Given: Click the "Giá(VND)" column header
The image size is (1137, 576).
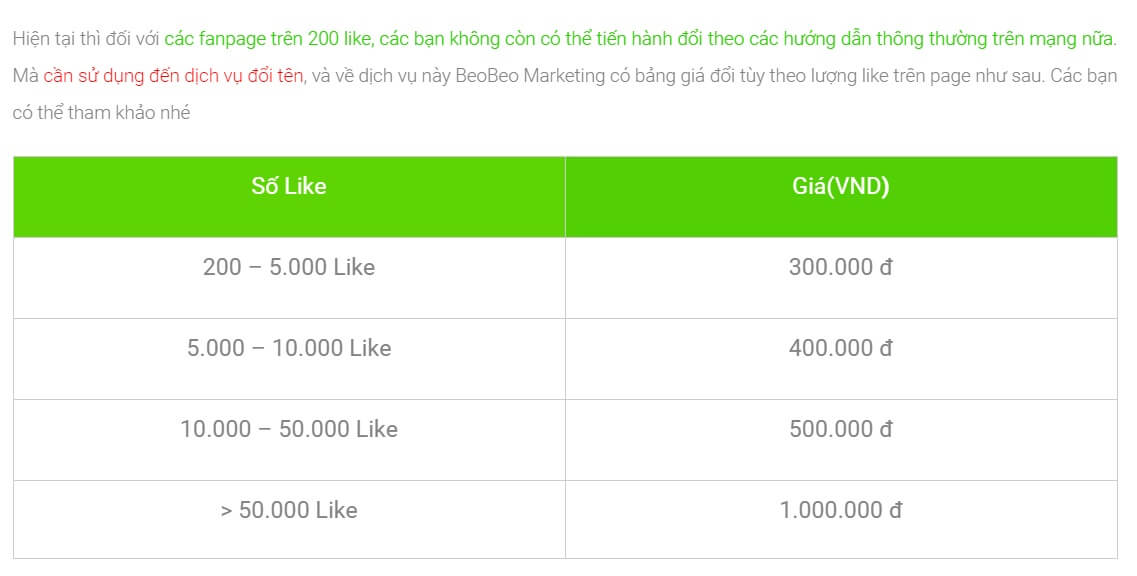Looking at the screenshot, I should [x=840, y=187].
